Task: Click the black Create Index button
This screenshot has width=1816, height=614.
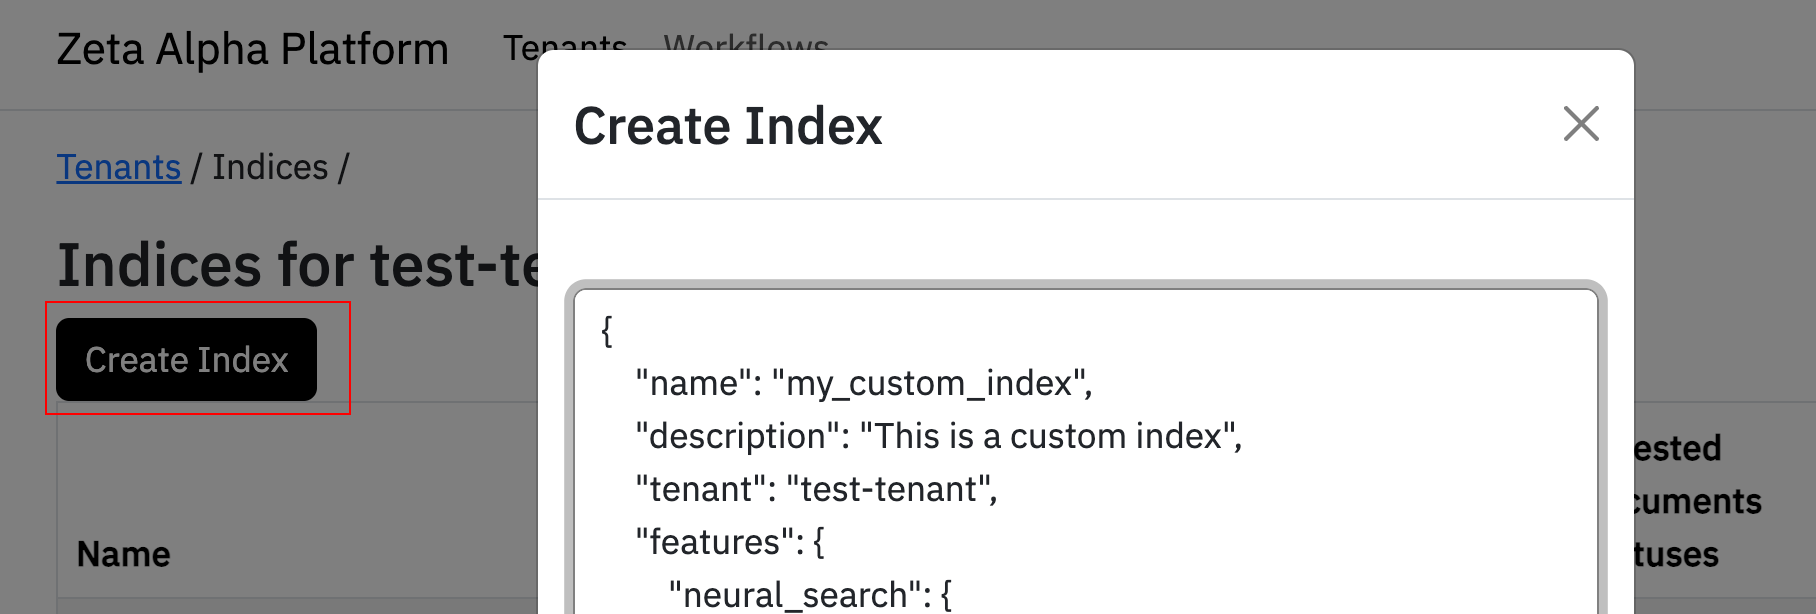Action: 187,360
